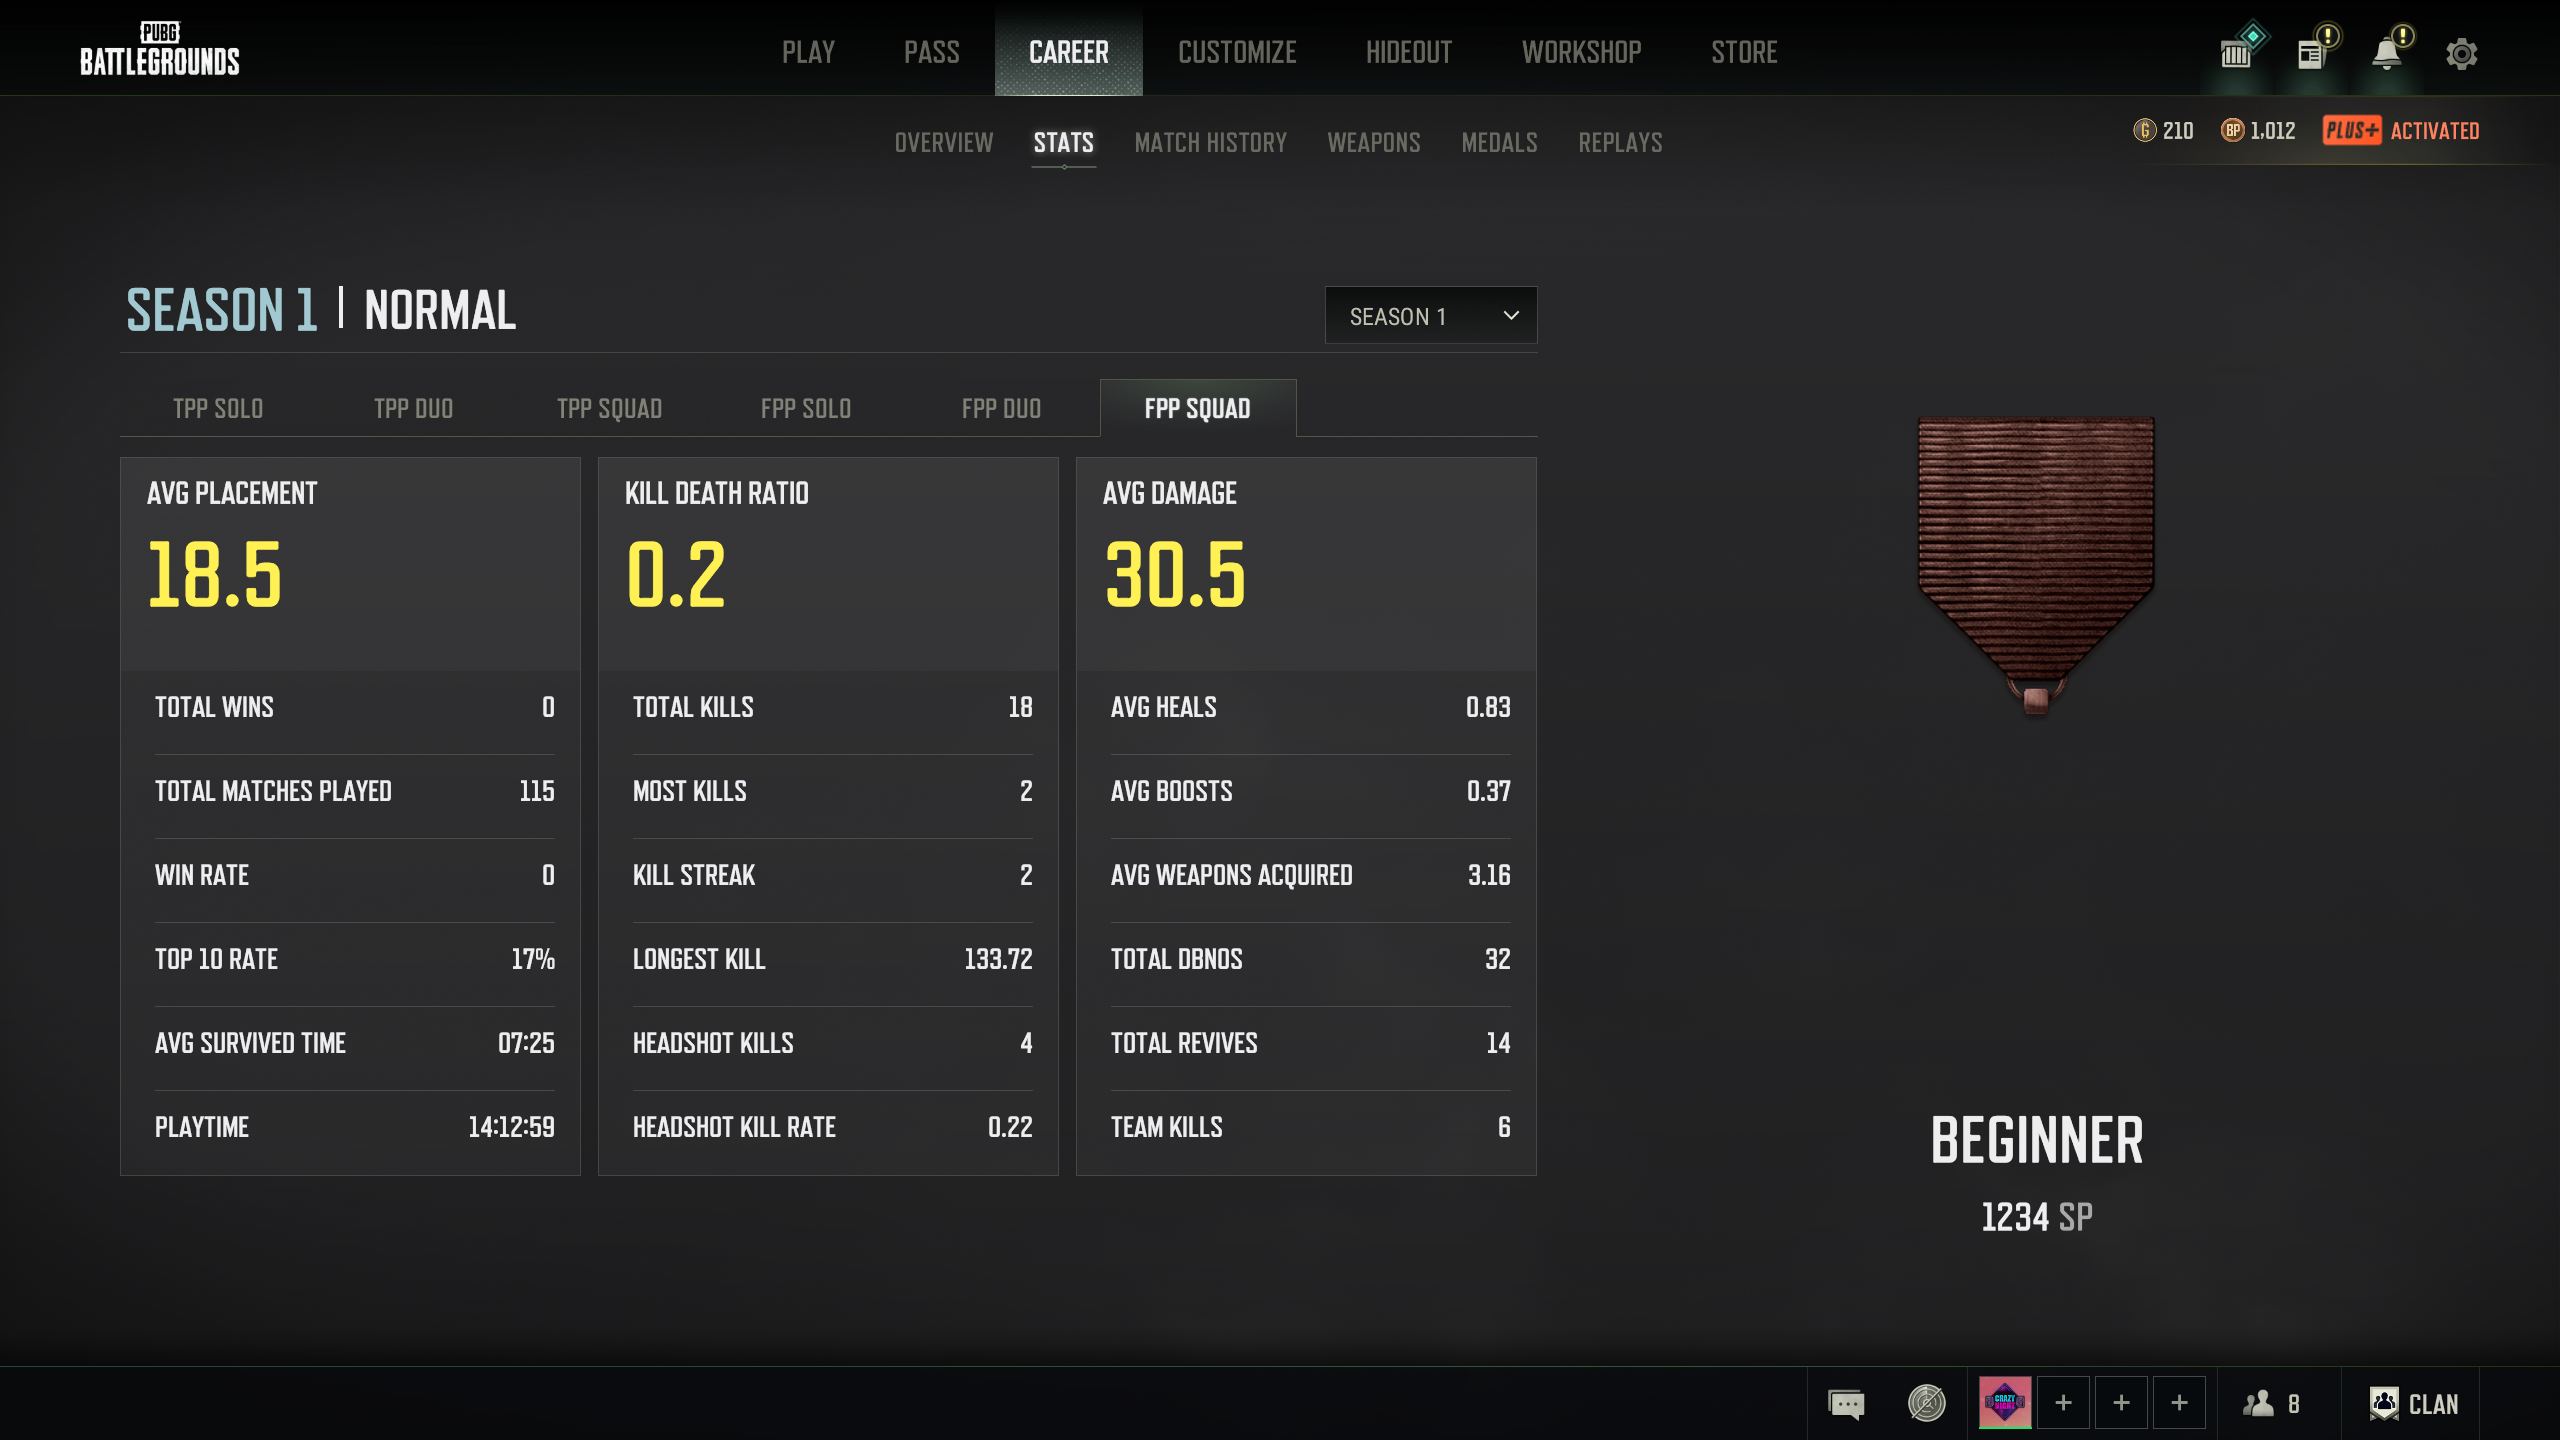Viewport: 2560px width, 1440px height.
Task: Click the Total Wins row
Action: click(x=354, y=707)
